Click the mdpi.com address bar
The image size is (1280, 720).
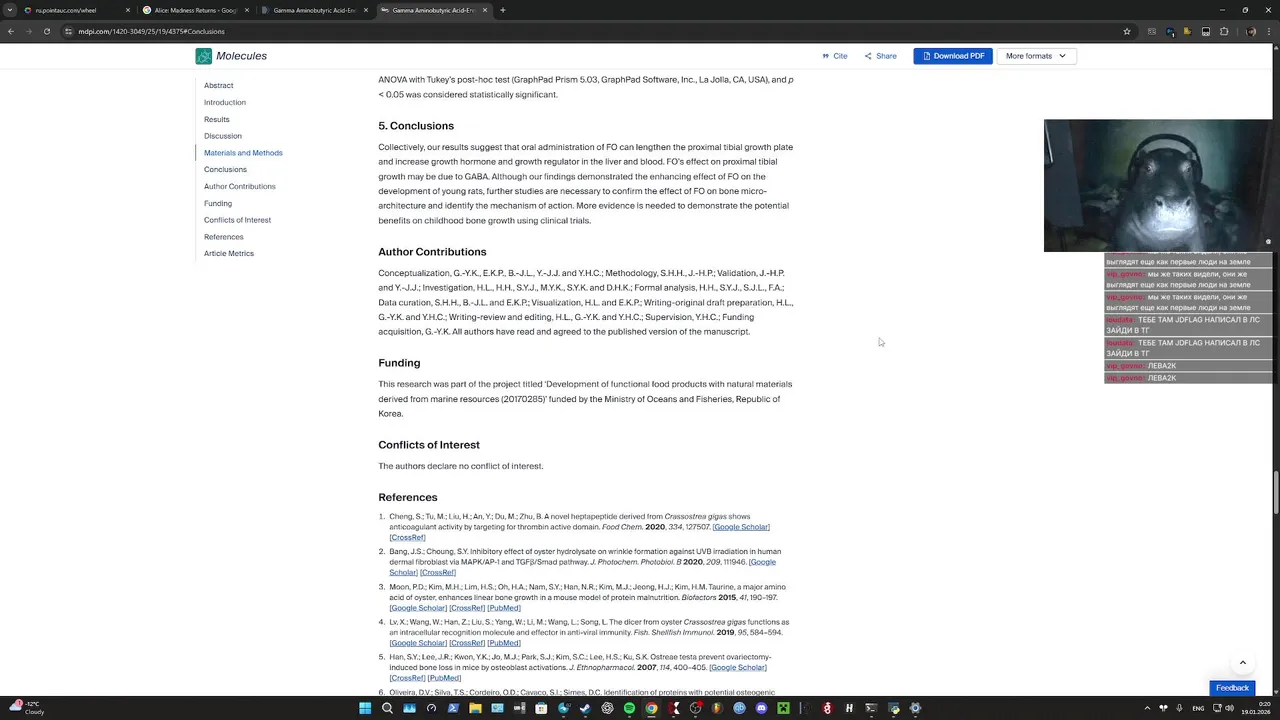click(x=600, y=31)
